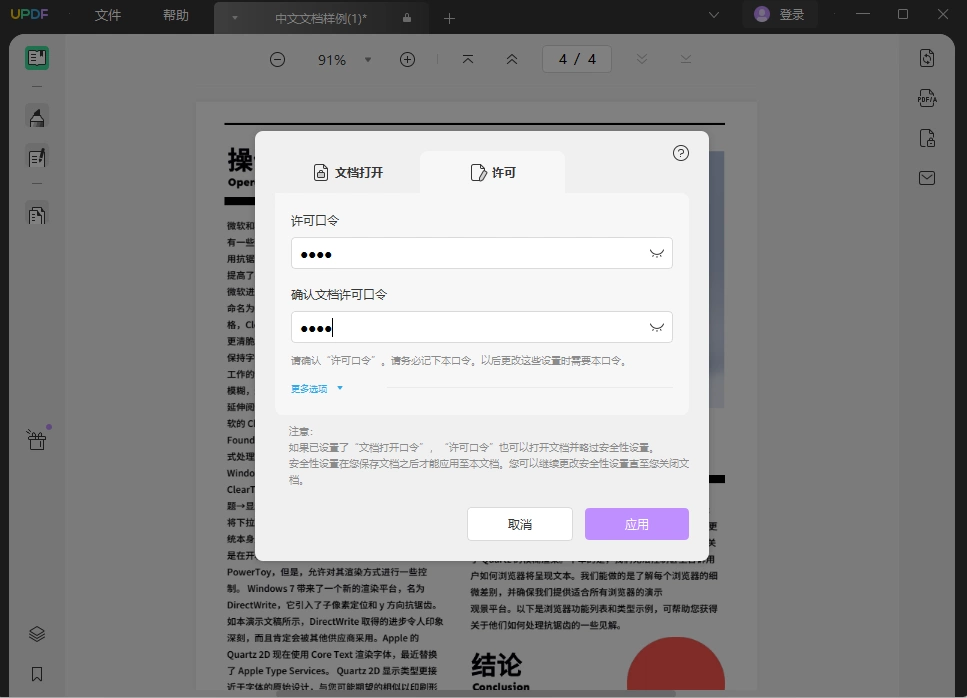Open the zoom percentage dropdown arrow
This screenshot has height=698, width=967.
click(x=368, y=60)
